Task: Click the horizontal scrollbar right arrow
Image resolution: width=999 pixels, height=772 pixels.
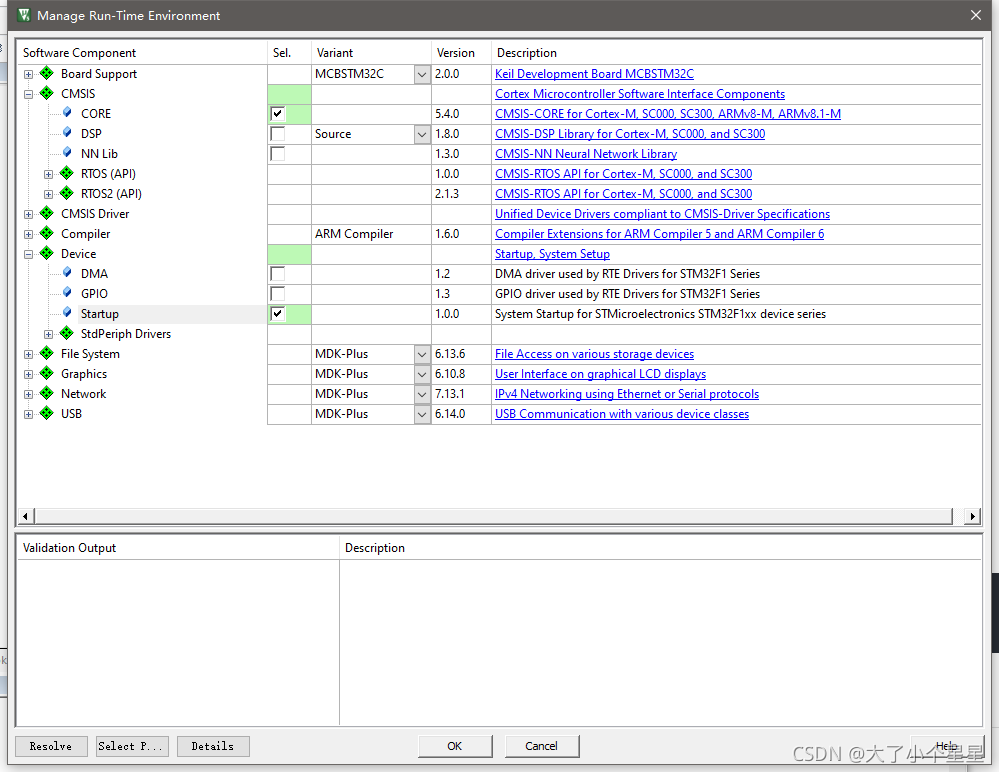Action: pos(972,516)
